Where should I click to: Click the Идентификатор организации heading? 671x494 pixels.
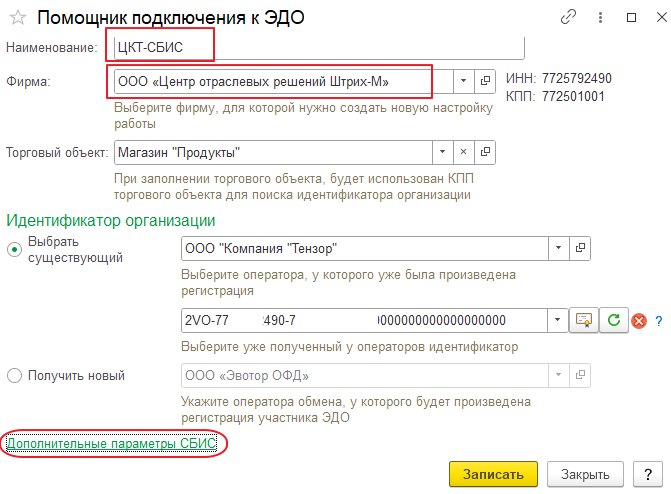click(111, 220)
